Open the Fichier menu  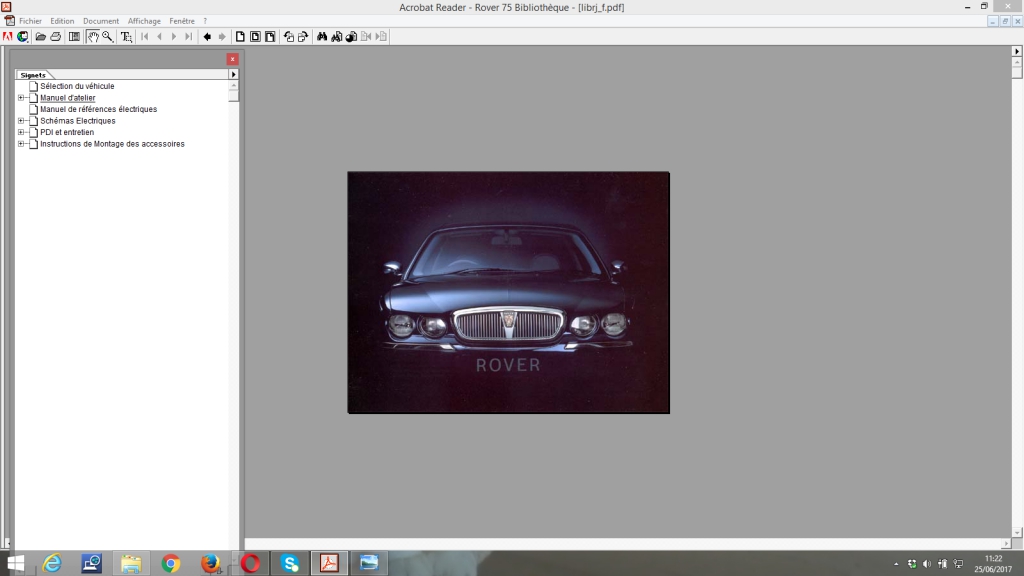(30, 21)
